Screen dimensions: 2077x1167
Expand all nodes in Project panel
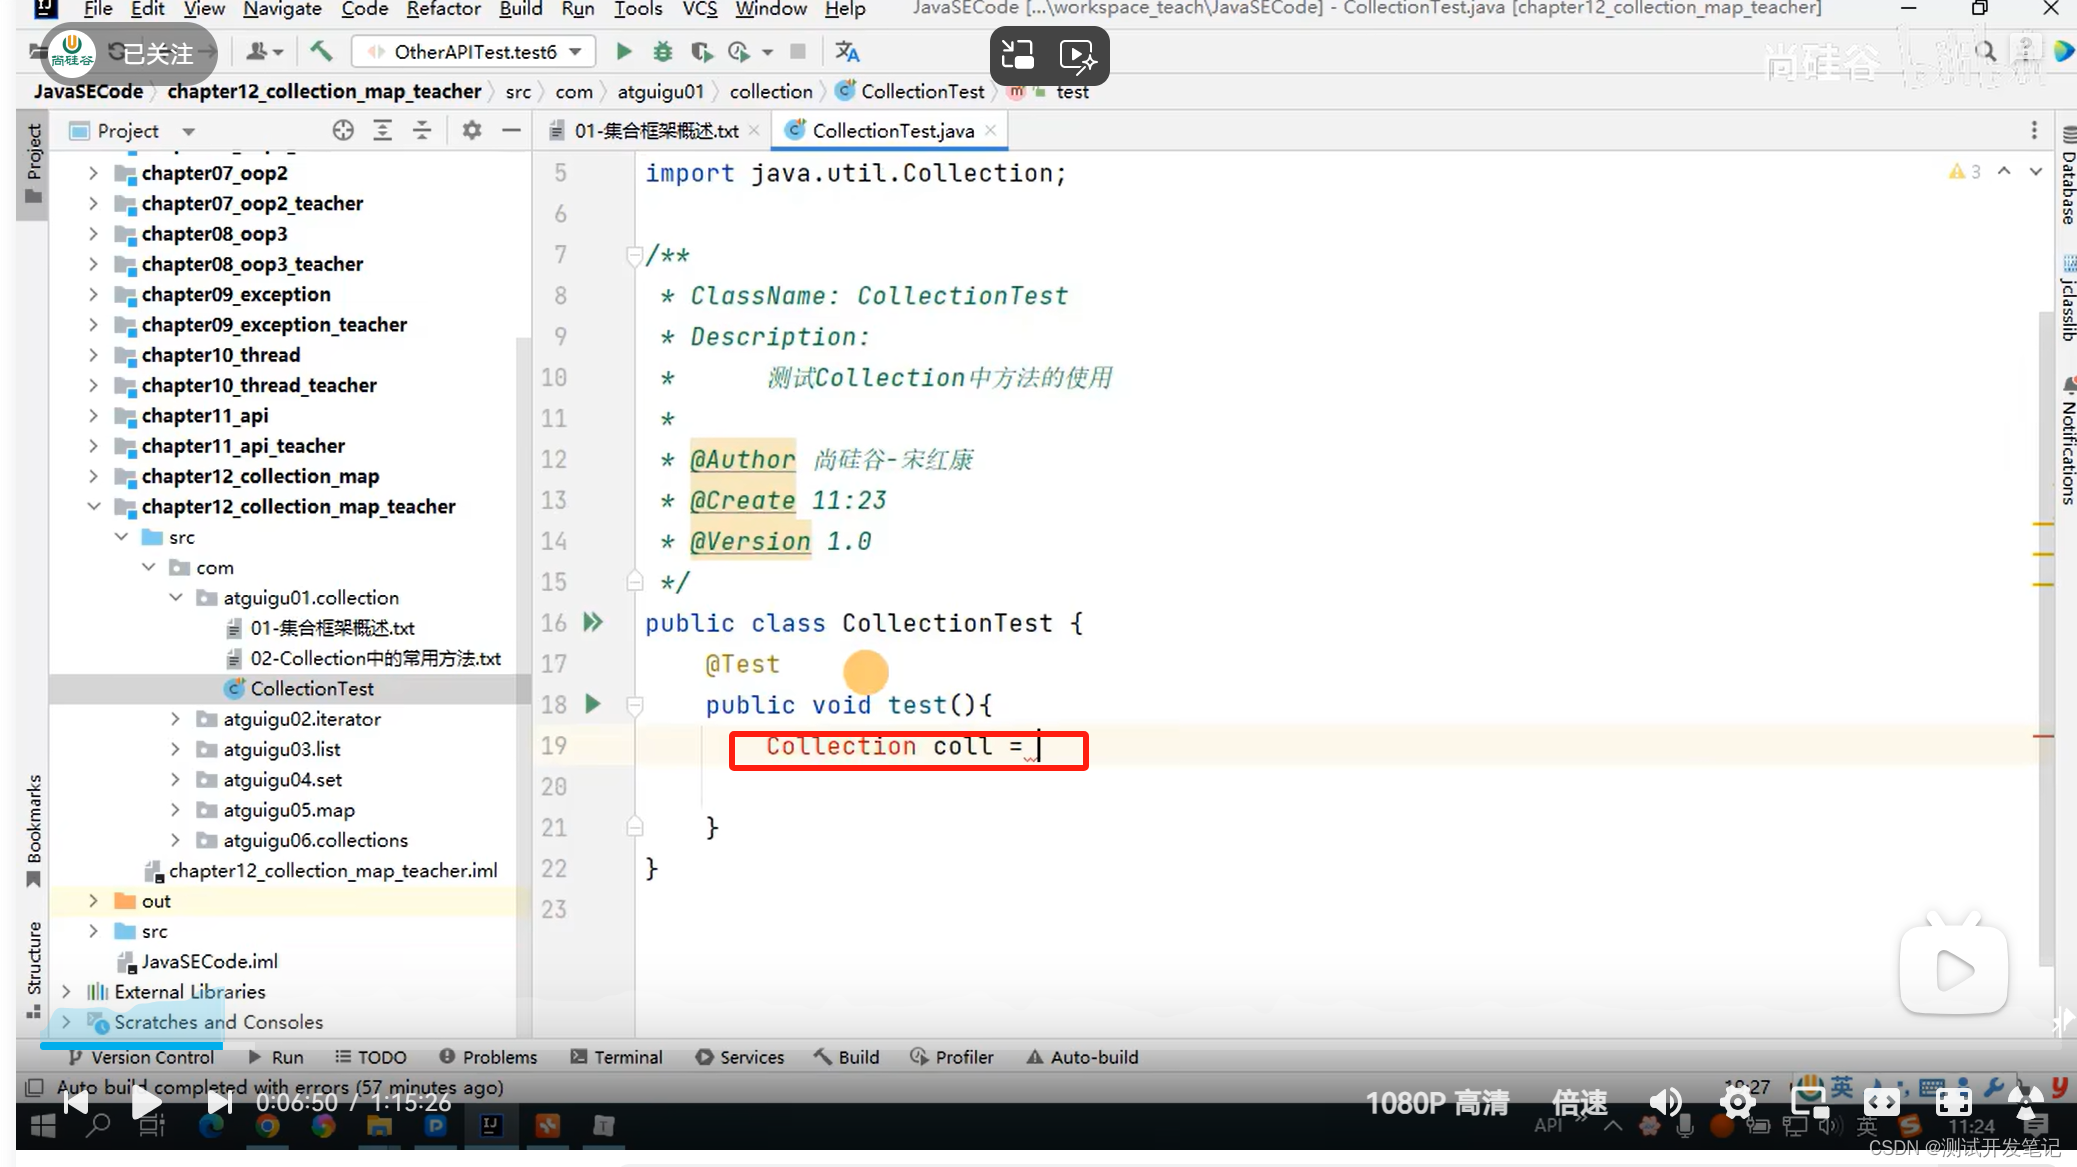tap(382, 130)
